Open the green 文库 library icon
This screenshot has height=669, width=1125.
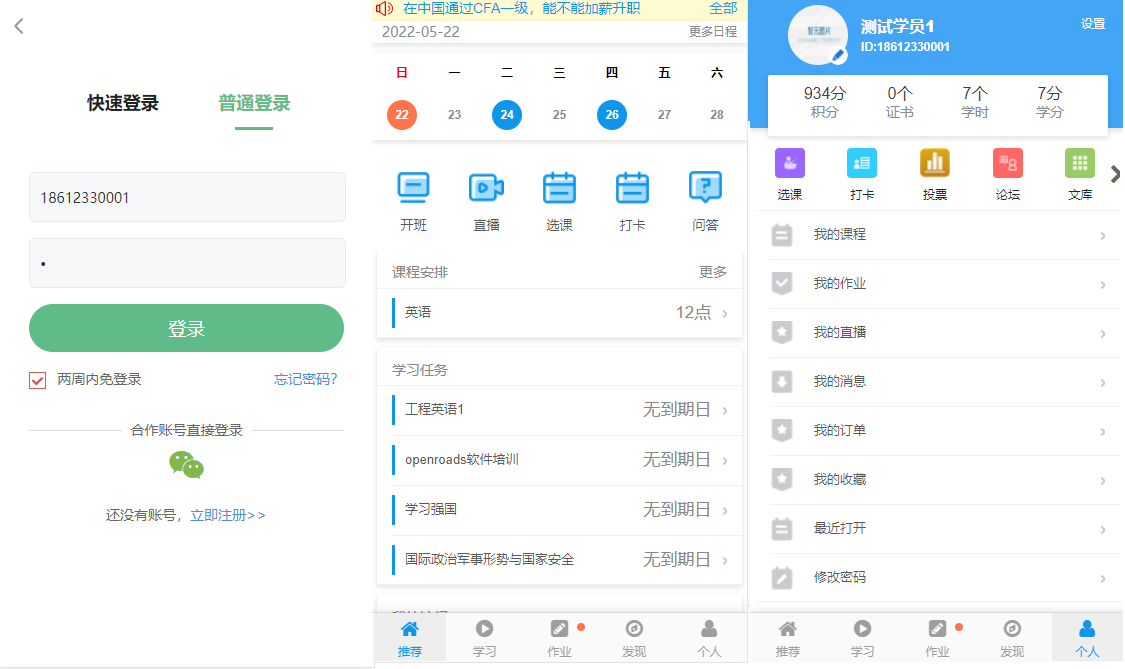[1079, 164]
